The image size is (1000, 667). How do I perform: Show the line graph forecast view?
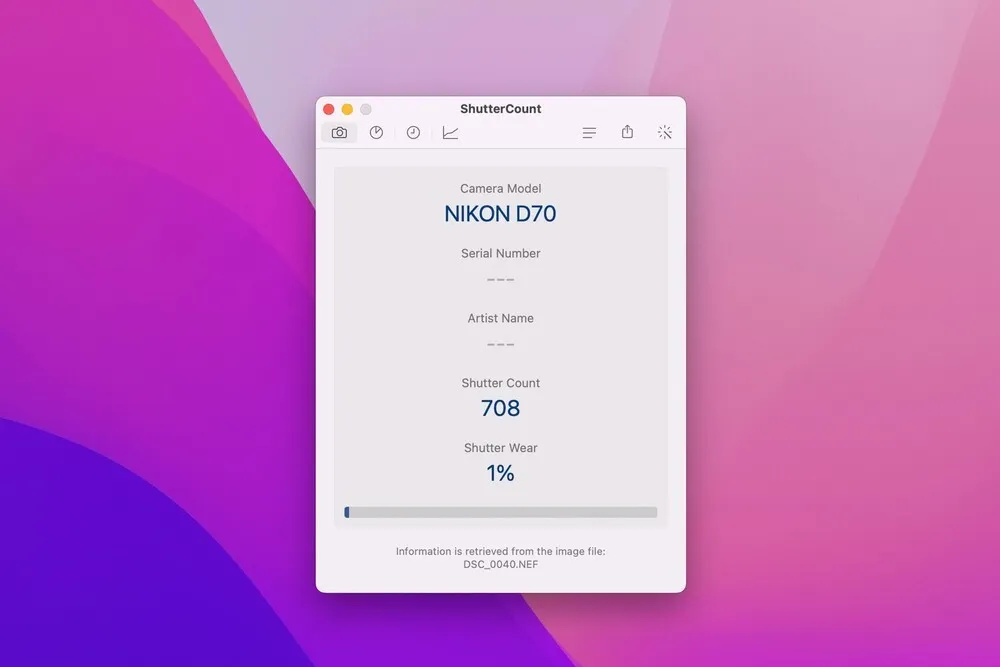(451, 133)
